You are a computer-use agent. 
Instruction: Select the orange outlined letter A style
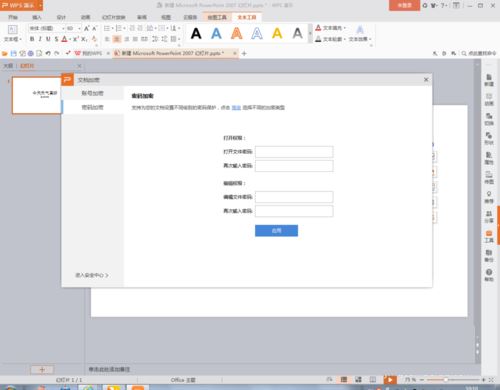pos(237,33)
